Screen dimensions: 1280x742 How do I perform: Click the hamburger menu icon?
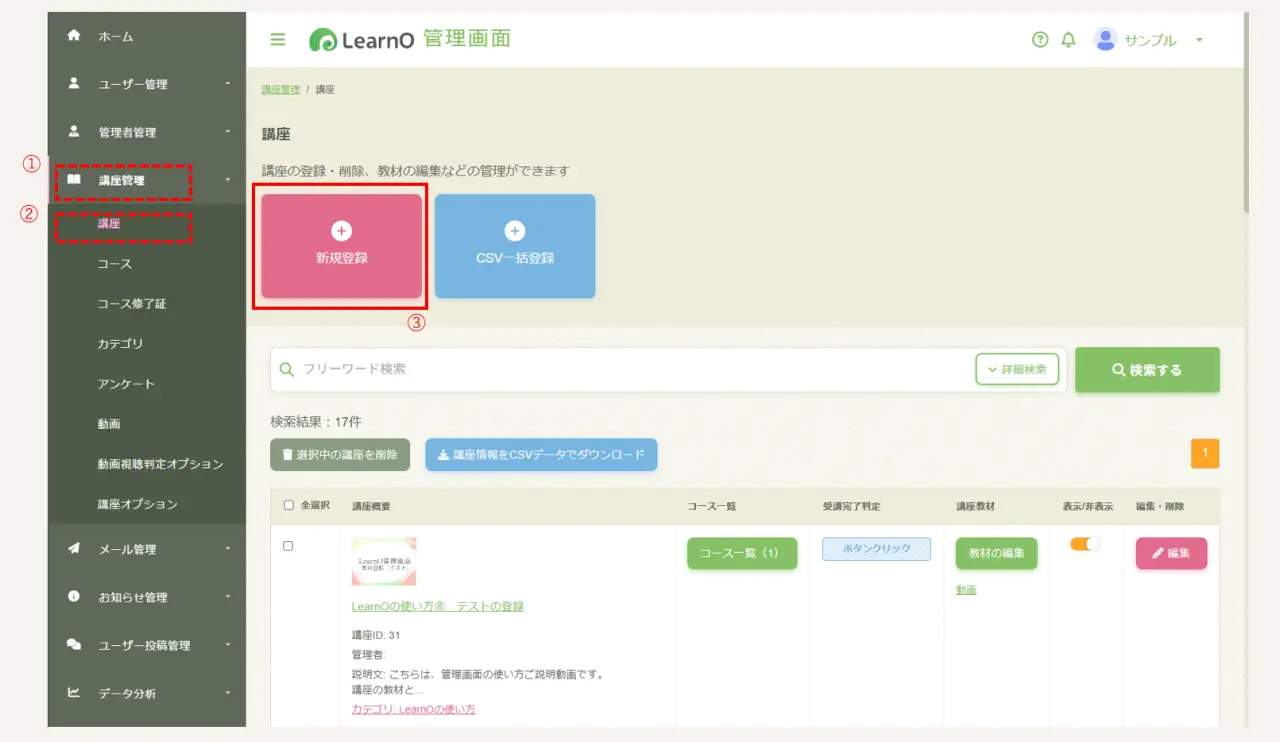tap(278, 40)
